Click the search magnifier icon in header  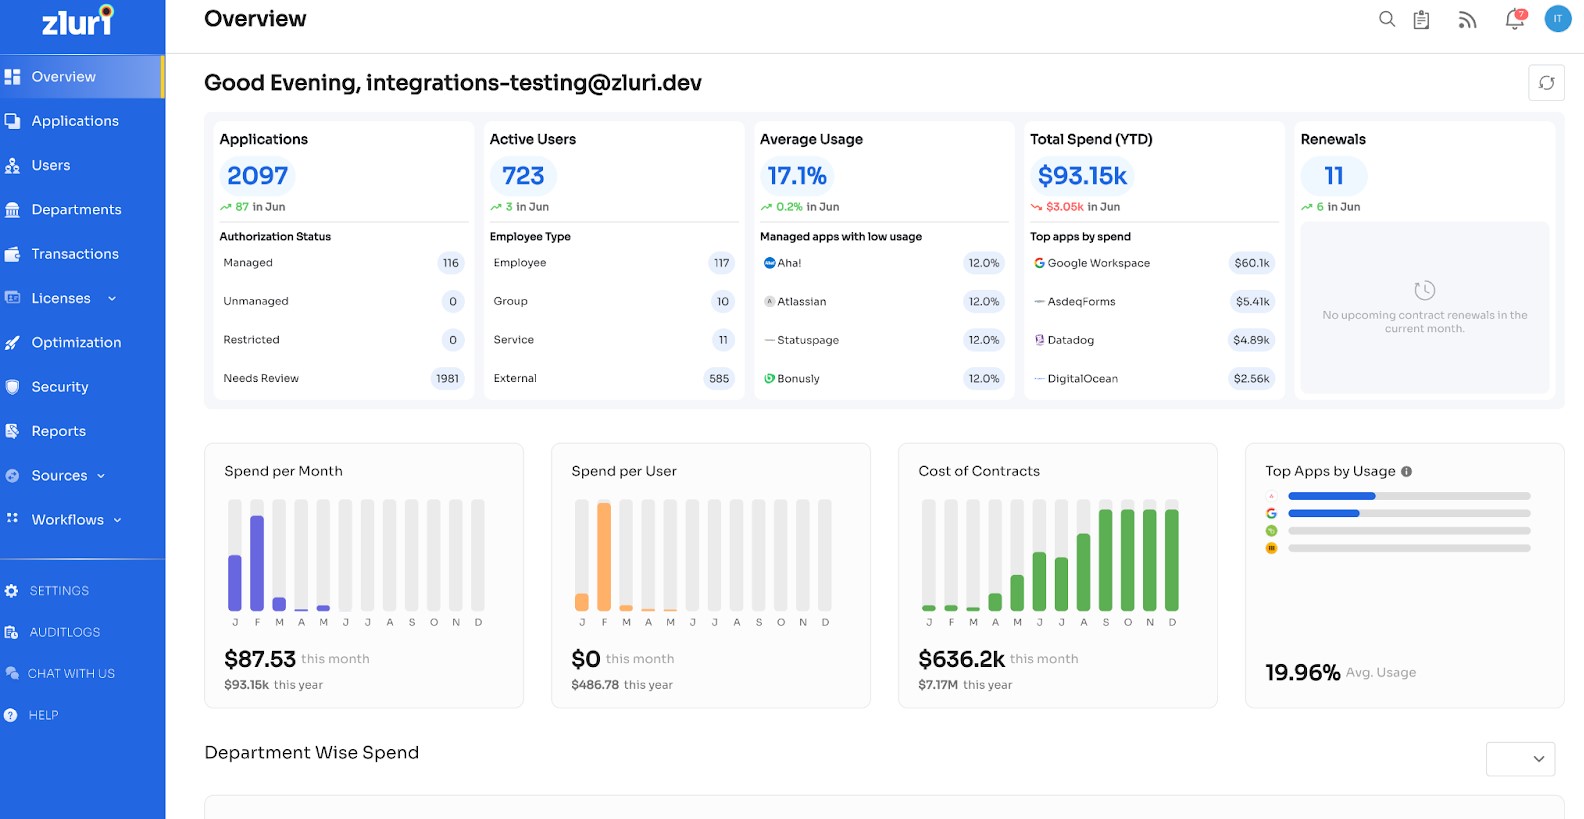pyautogui.click(x=1387, y=19)
